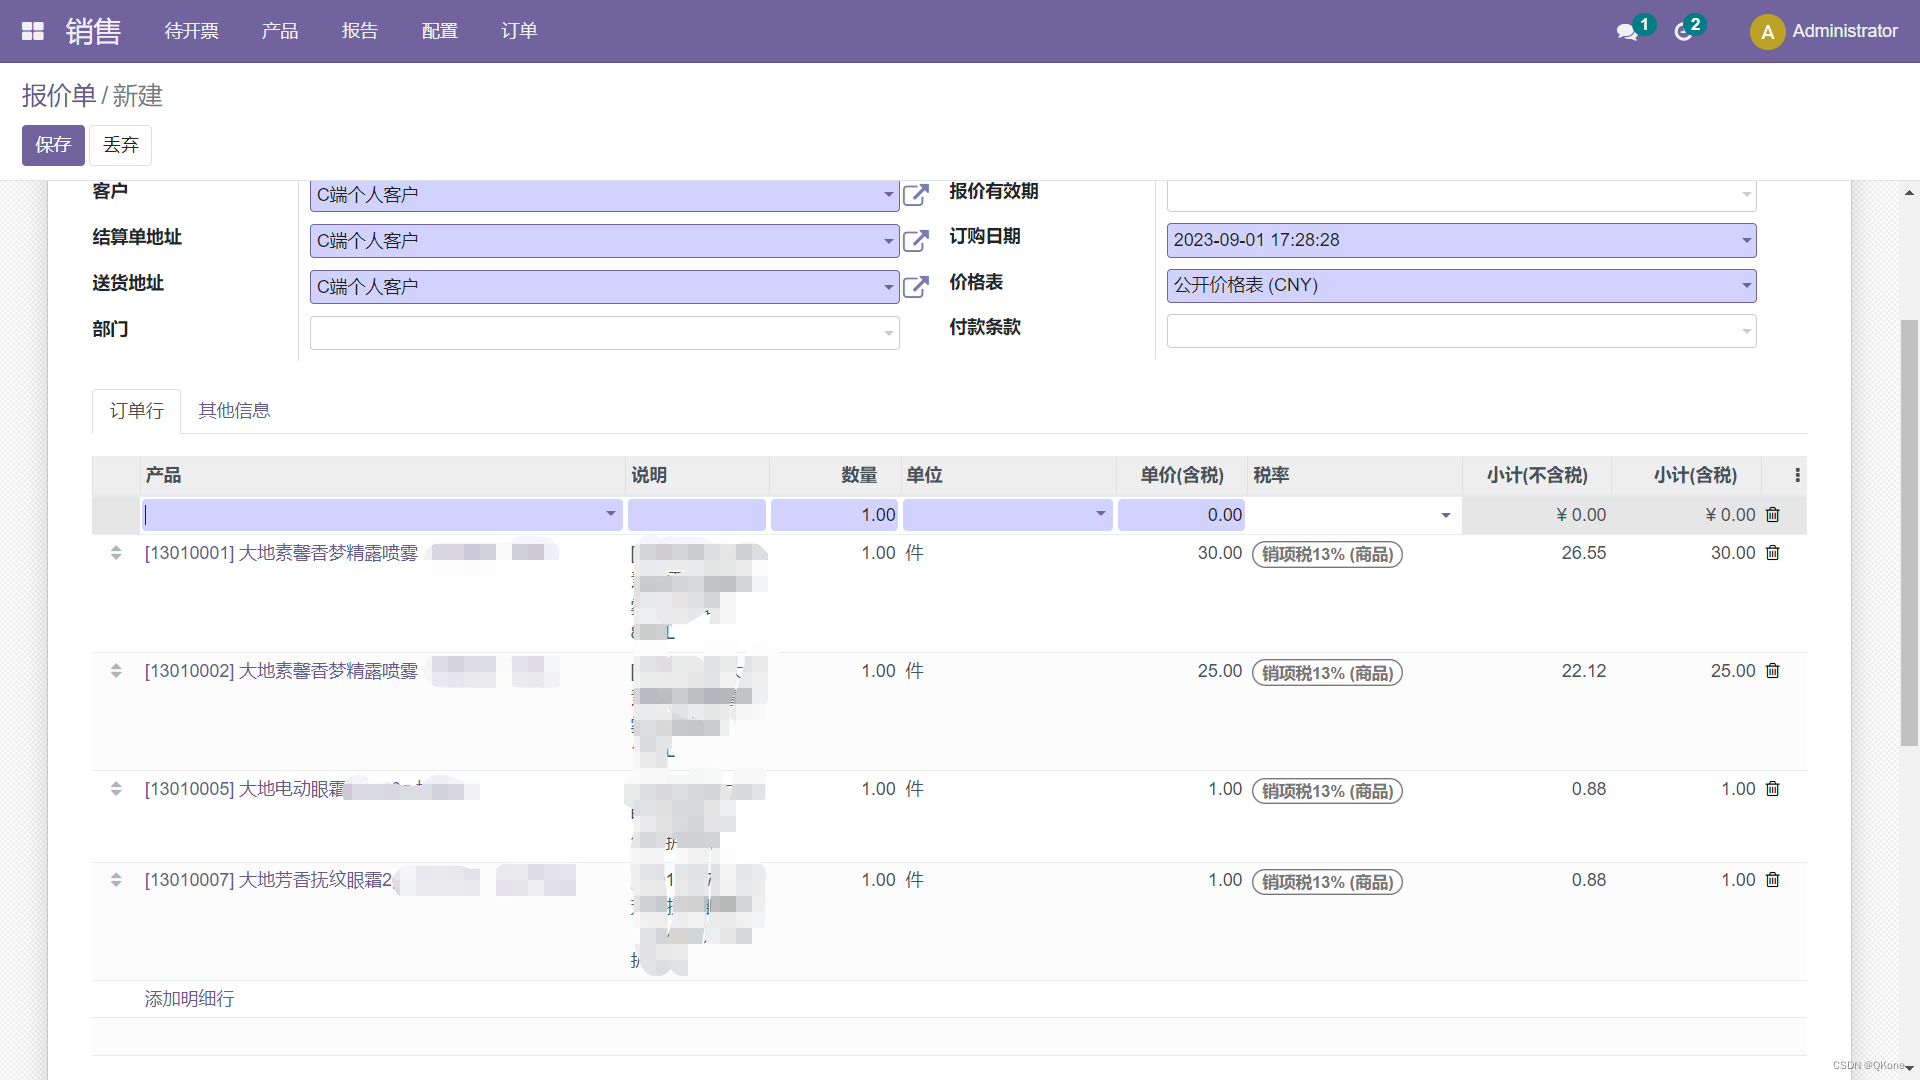The image size is (1920, 1080).
Task: Open the external link beside 结算单地址 field
Action: [915, 241]
